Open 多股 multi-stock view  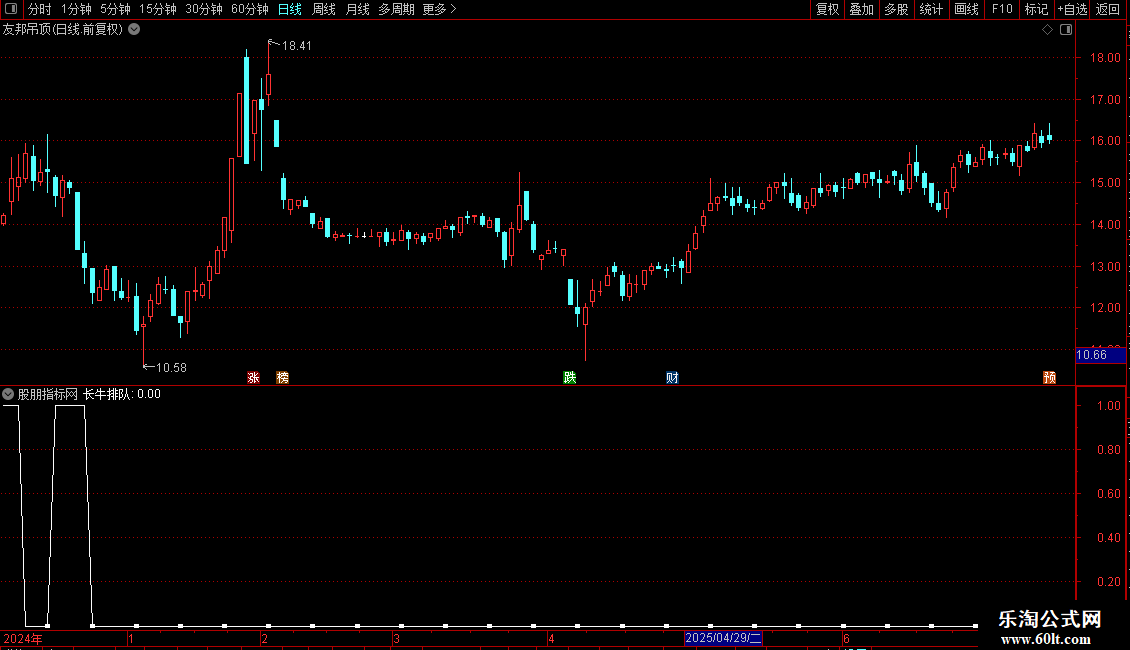[897, 9]
